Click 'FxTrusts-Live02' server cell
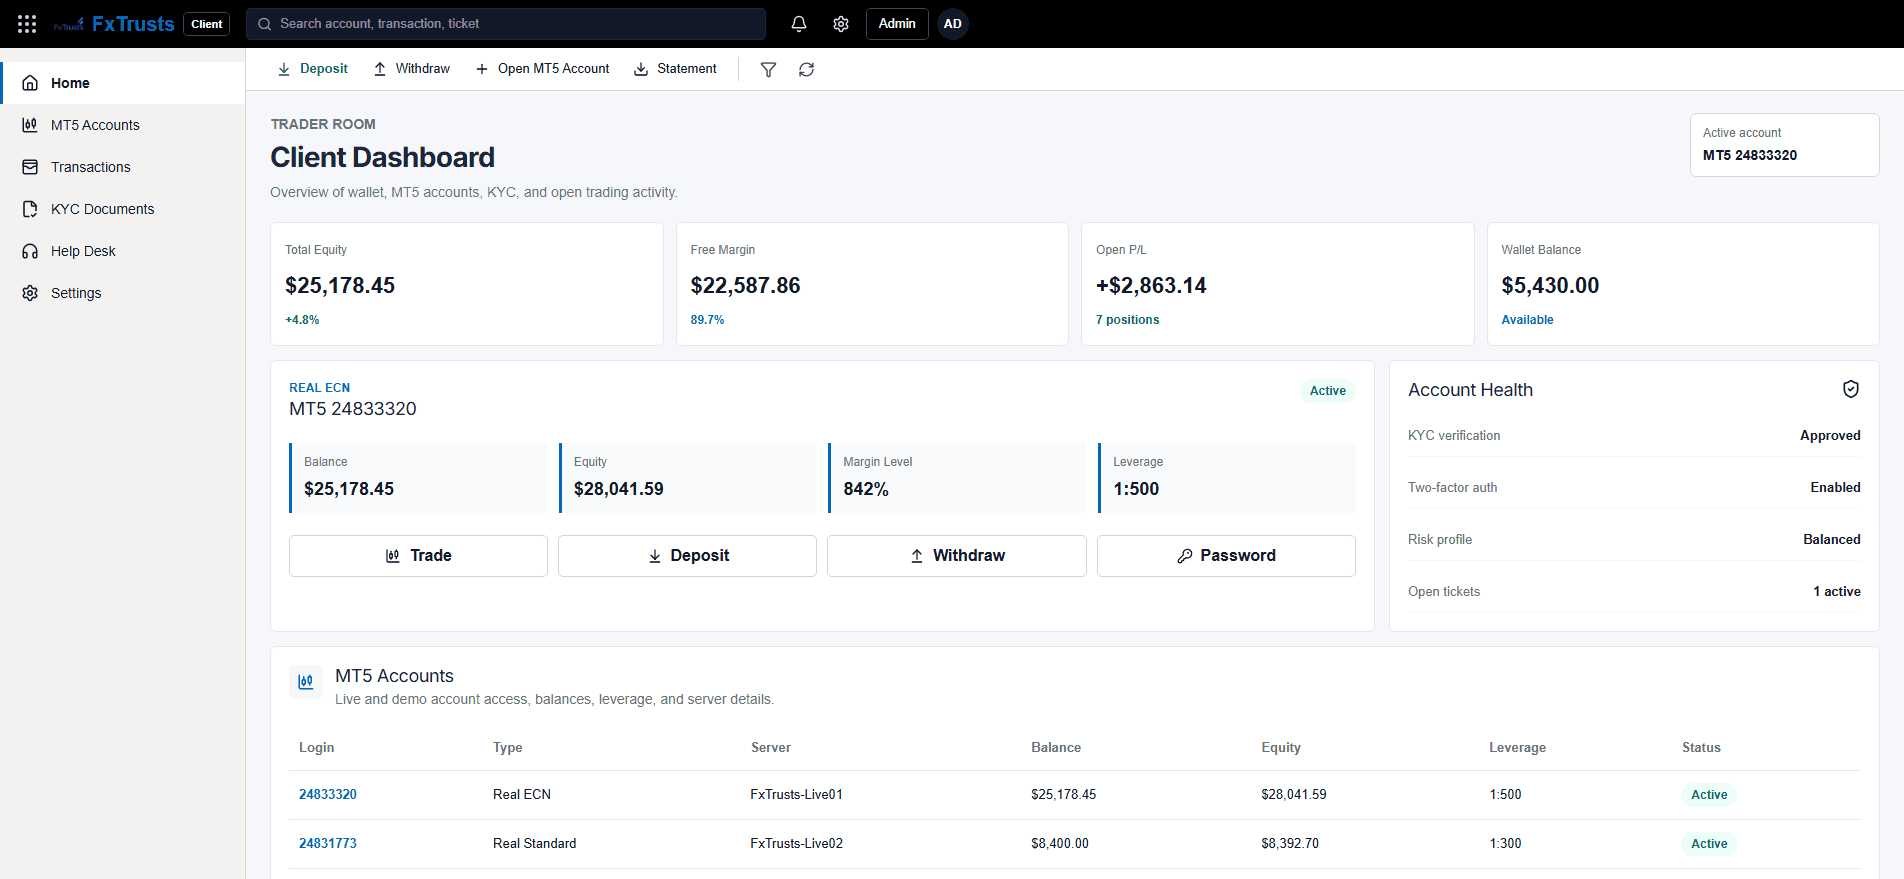Screen dimensions: 1904x879 797,844
